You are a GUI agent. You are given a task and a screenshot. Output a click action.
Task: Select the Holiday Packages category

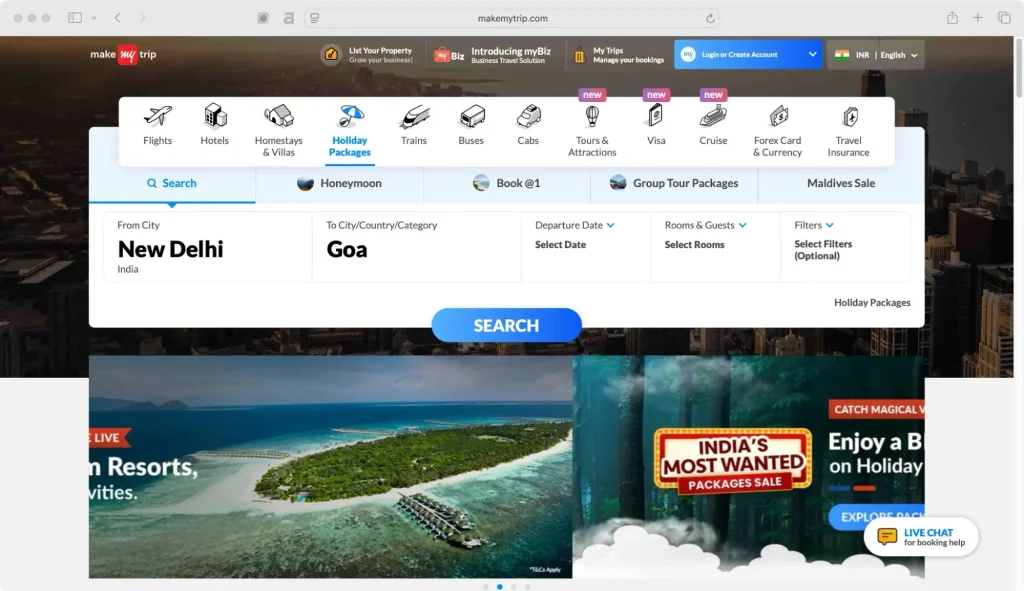[x=349, y=131]
